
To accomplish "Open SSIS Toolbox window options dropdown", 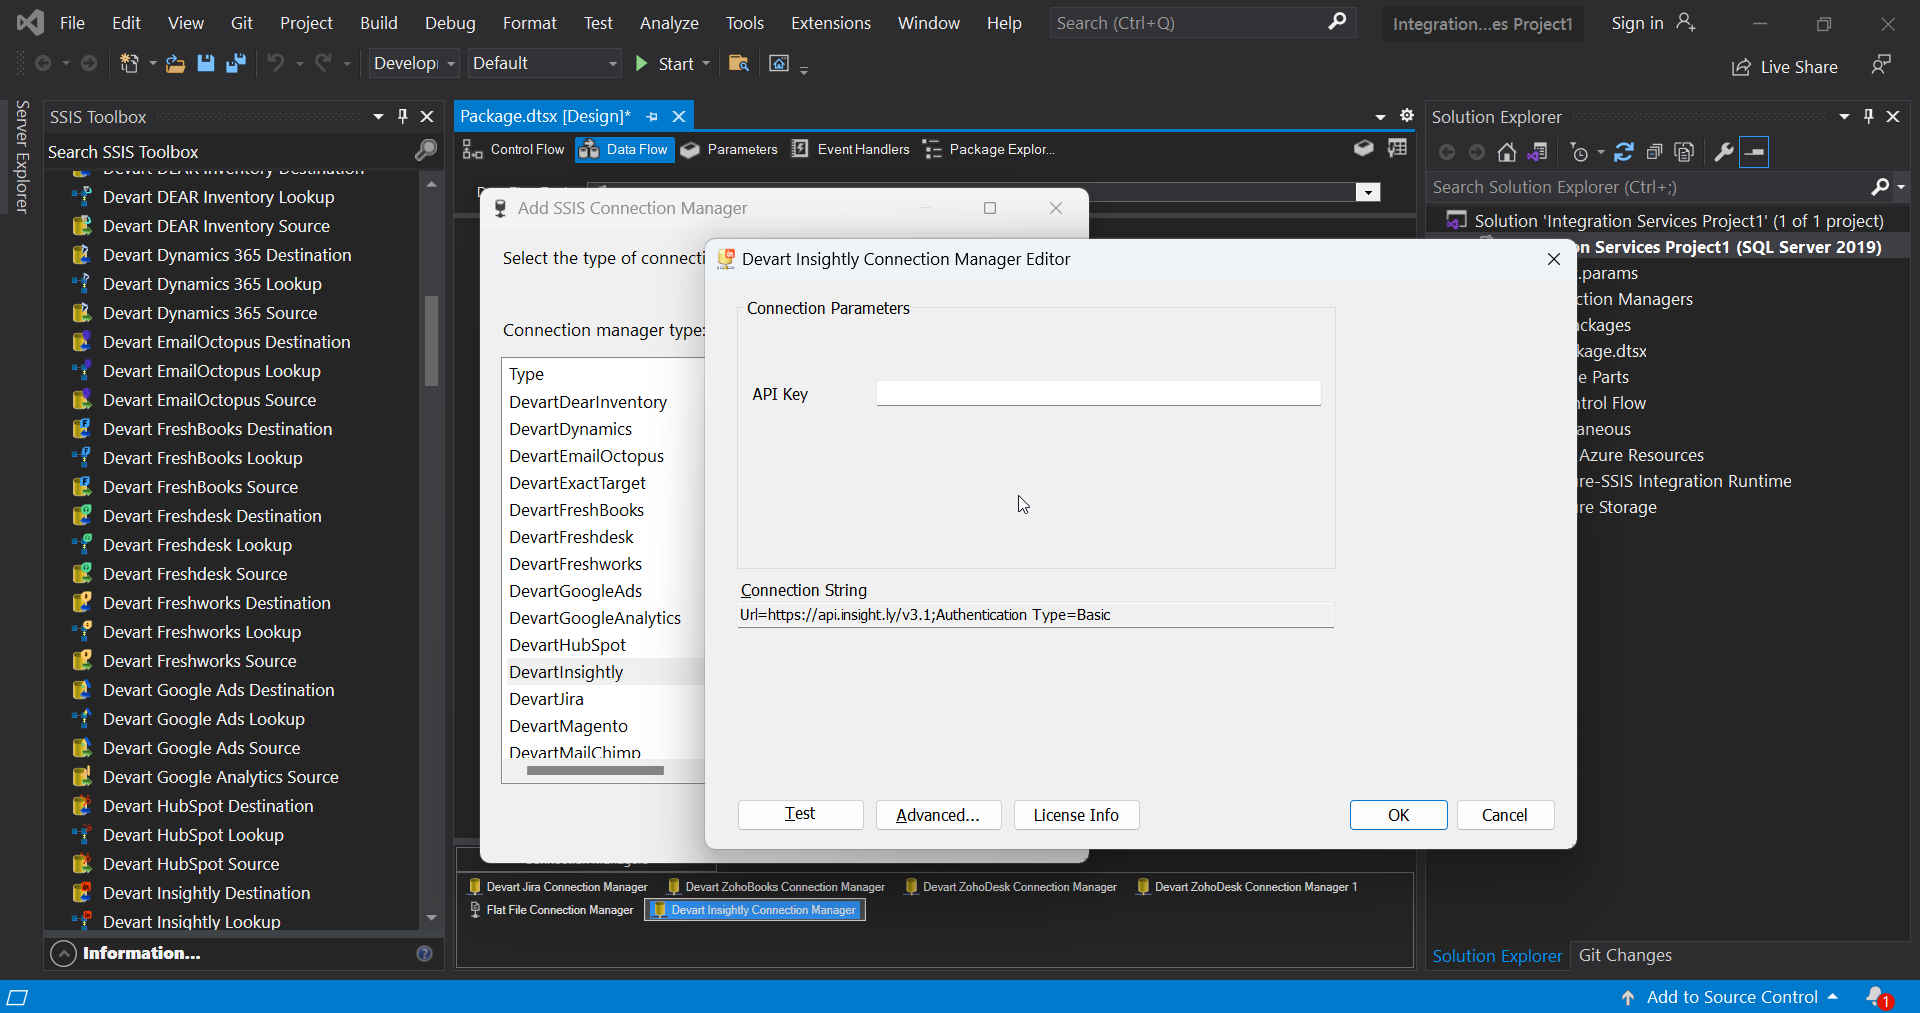I will pos(378,116).
